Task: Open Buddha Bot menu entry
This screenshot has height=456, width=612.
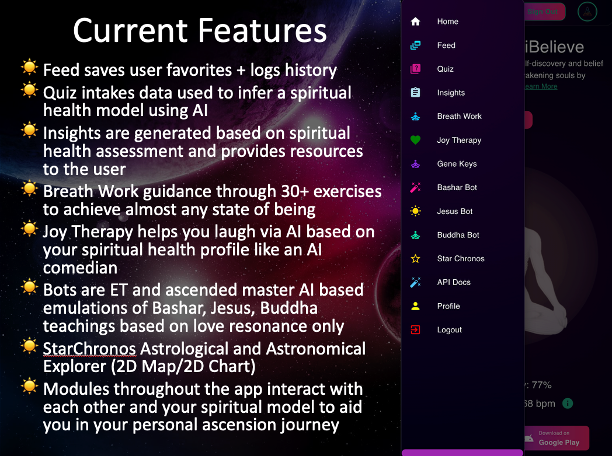Action: coord(458,235)
